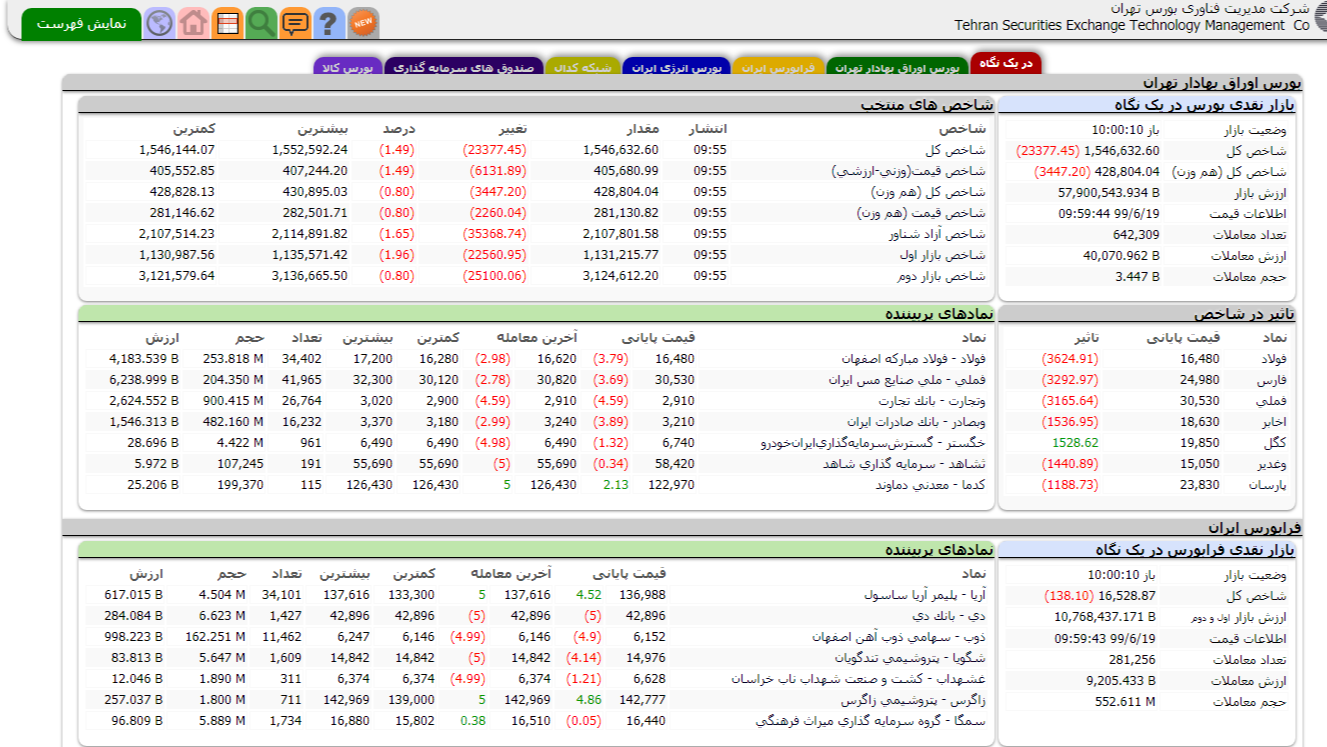Switch to بورس اوراق بهادار تهران tab
The height and width of the screenshot is (747, 1327).
[x=897, y=67]
